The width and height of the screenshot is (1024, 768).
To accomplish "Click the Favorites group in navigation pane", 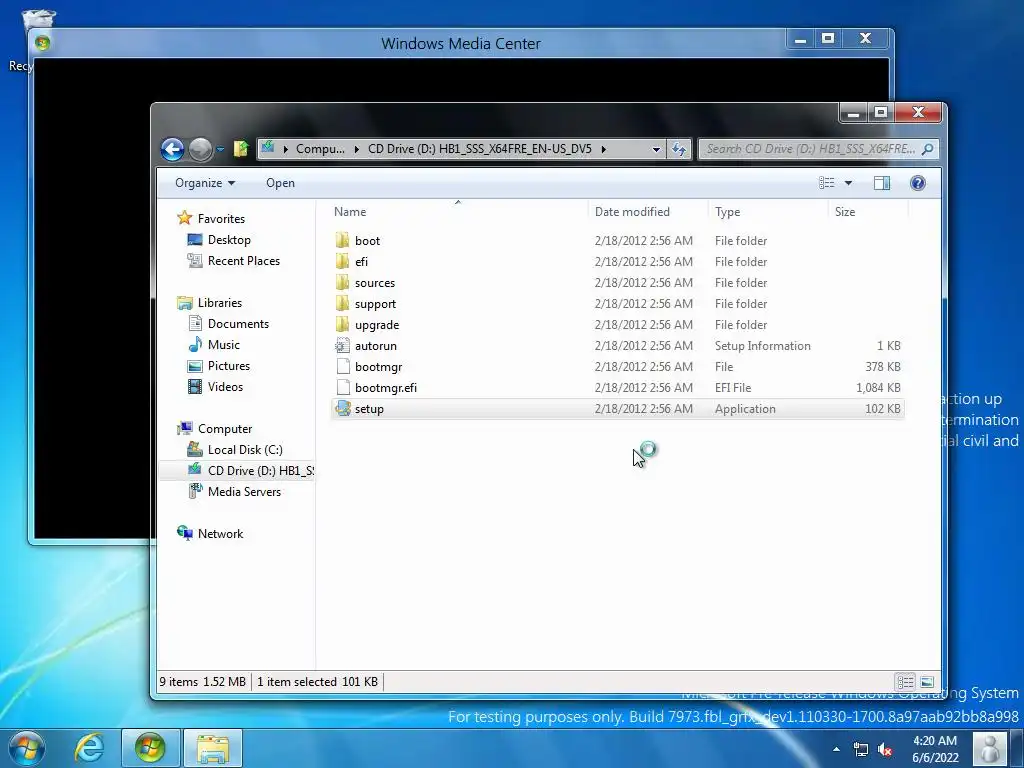I will [221, 219].
